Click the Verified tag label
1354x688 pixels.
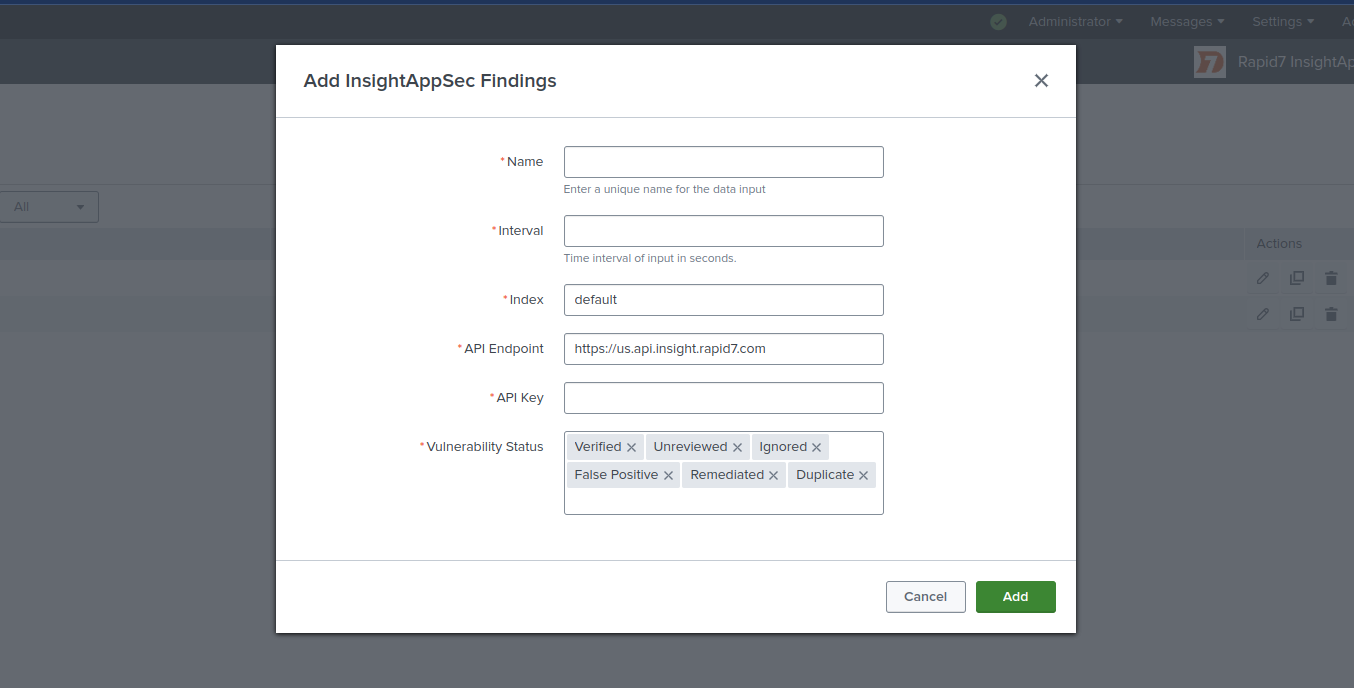click(598, 447)
